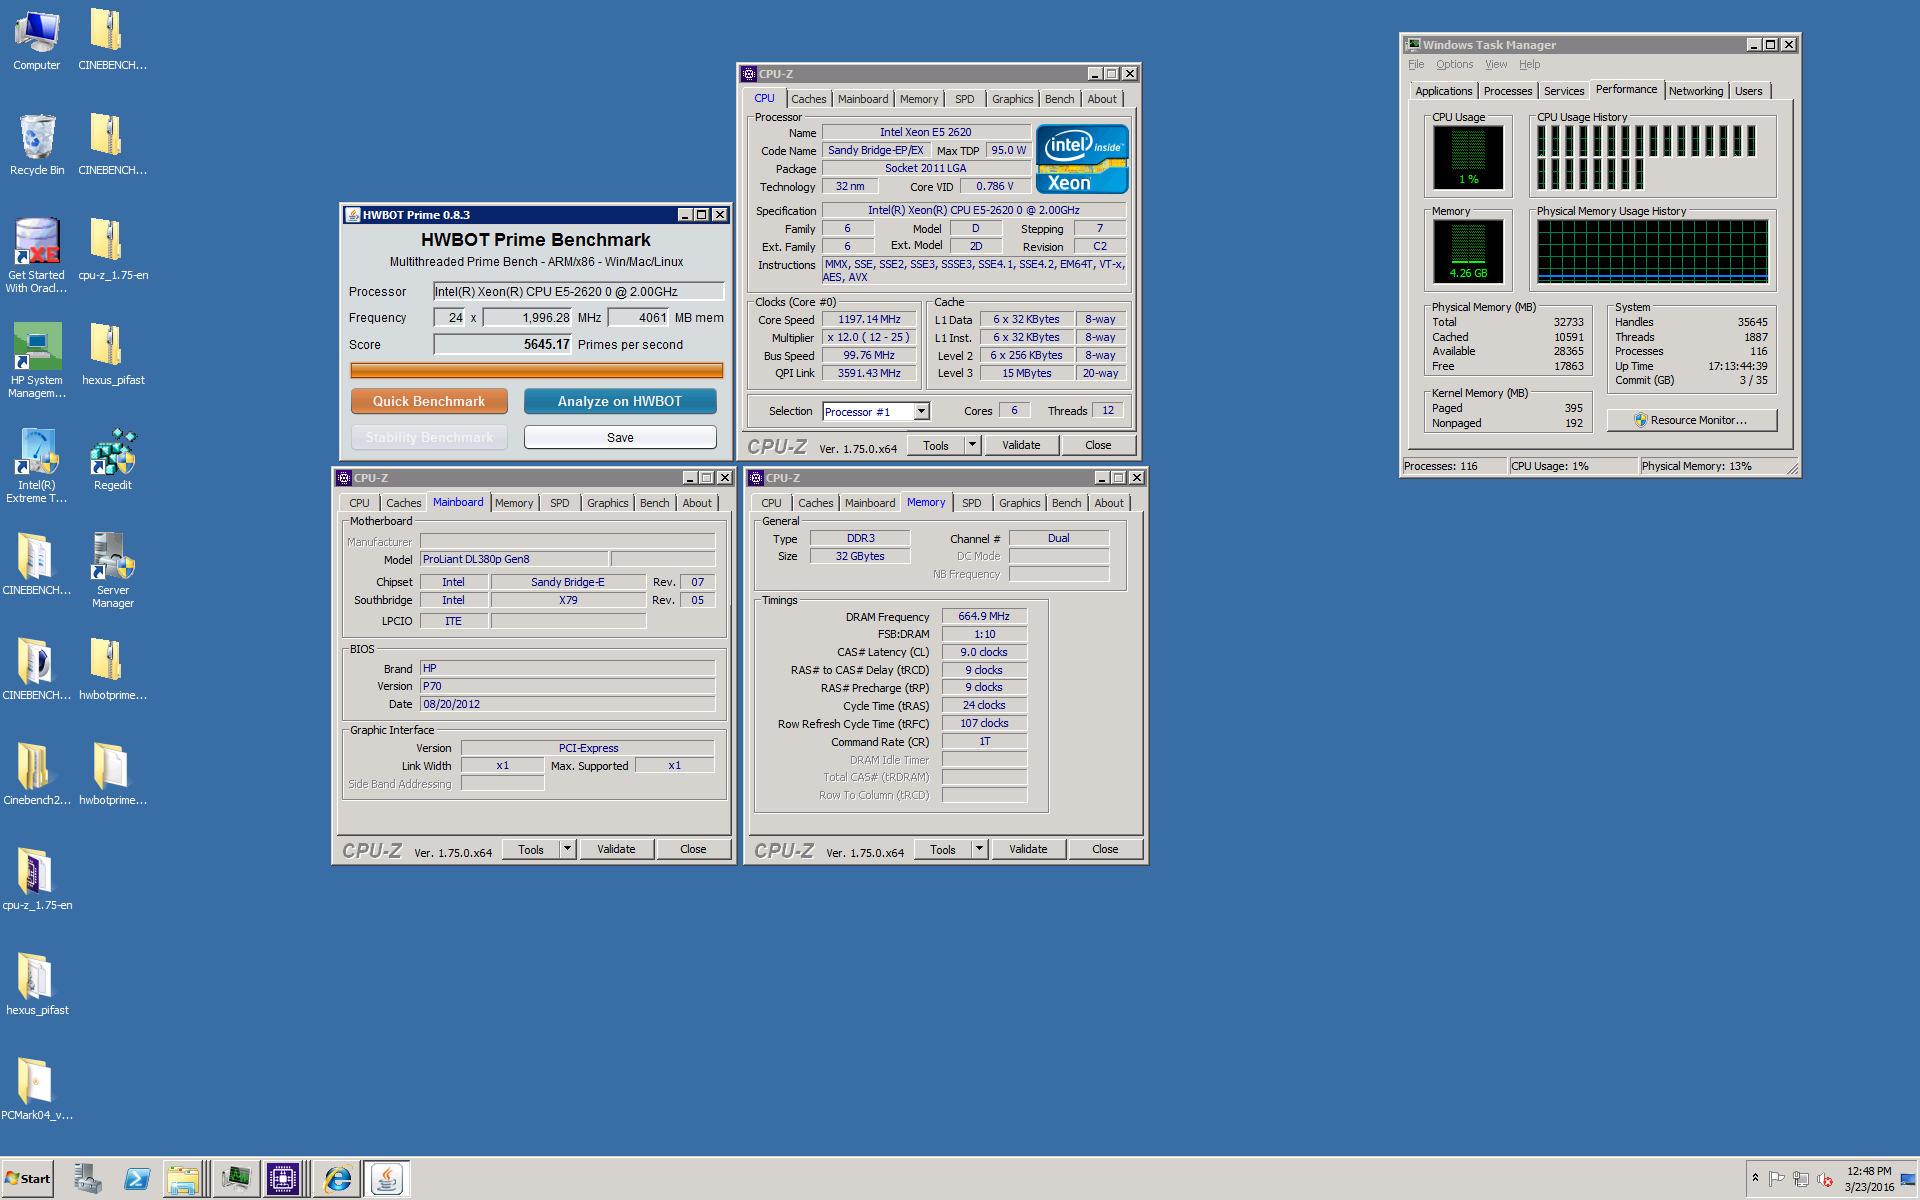This screenshot has width=1920, height=1200.
Task: Open the Regedit desktop shortcut
Action: (113, 460)
